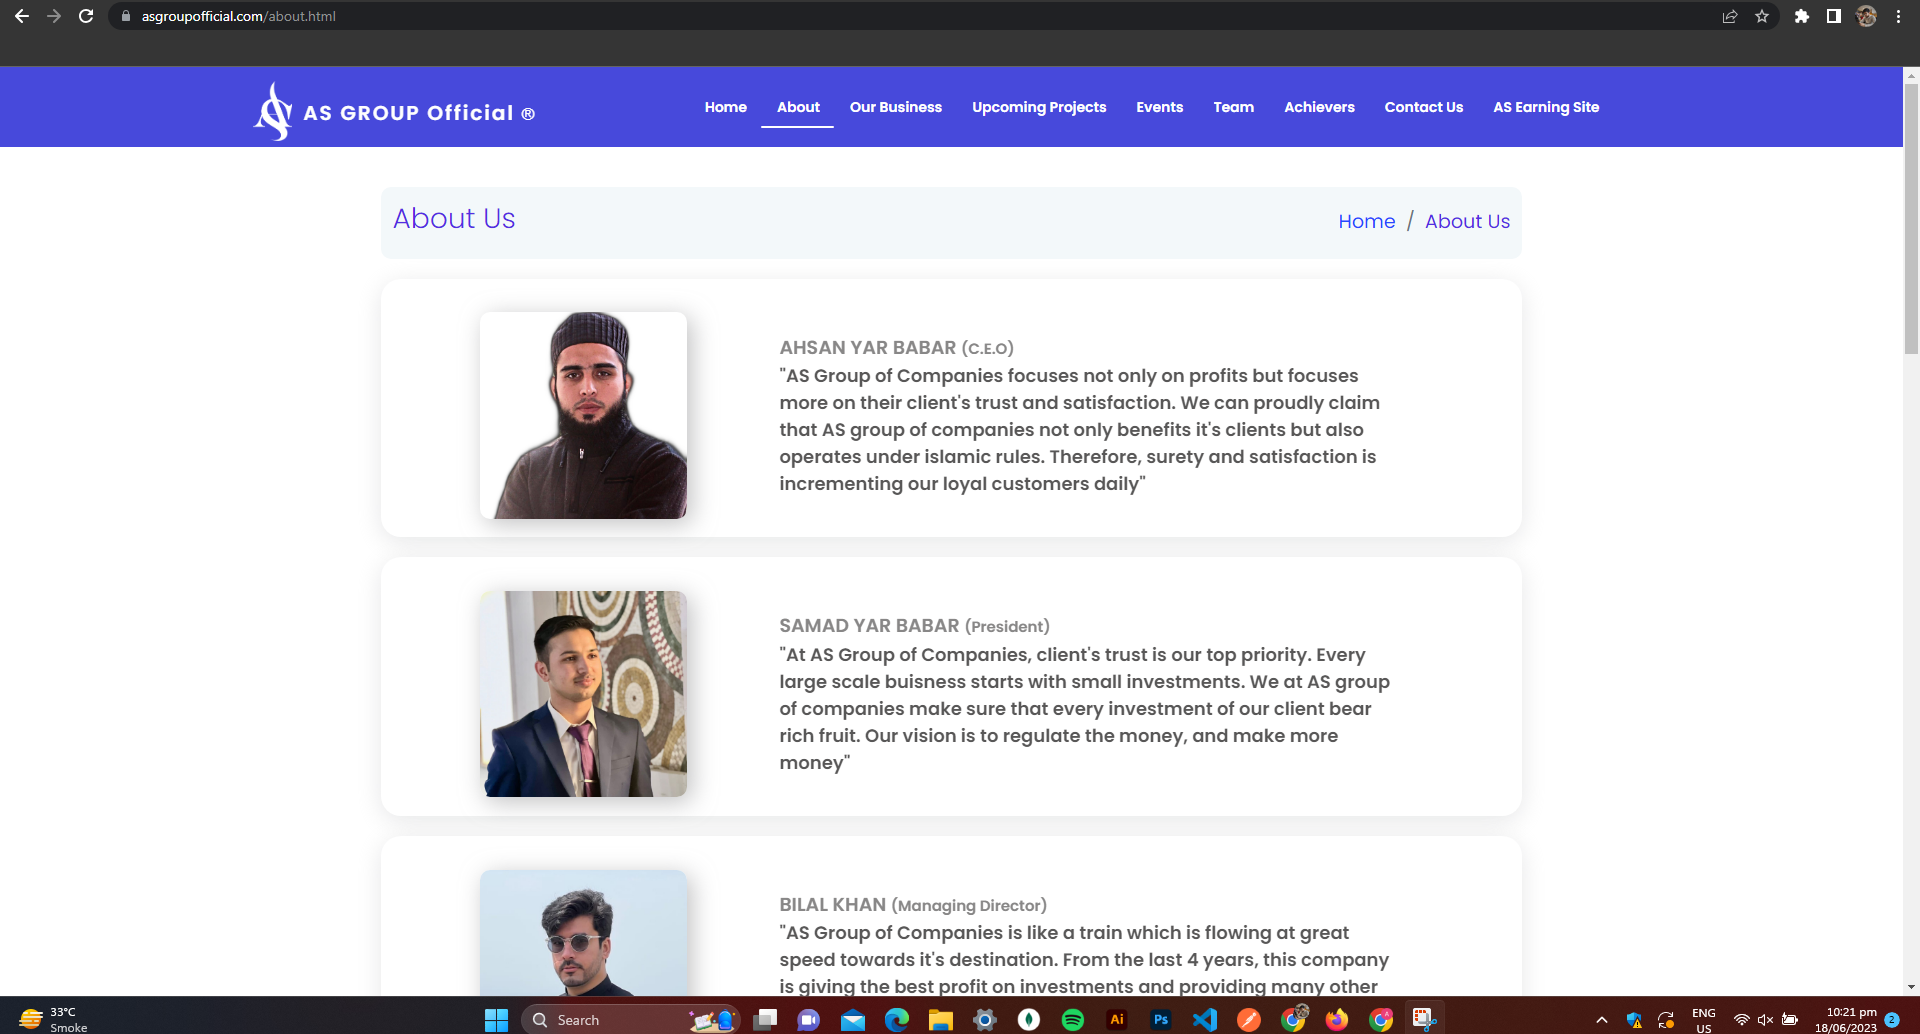Click the SAMAD YAR BABAR (President) heading
1920x1034 pixels.
(914, 626)
